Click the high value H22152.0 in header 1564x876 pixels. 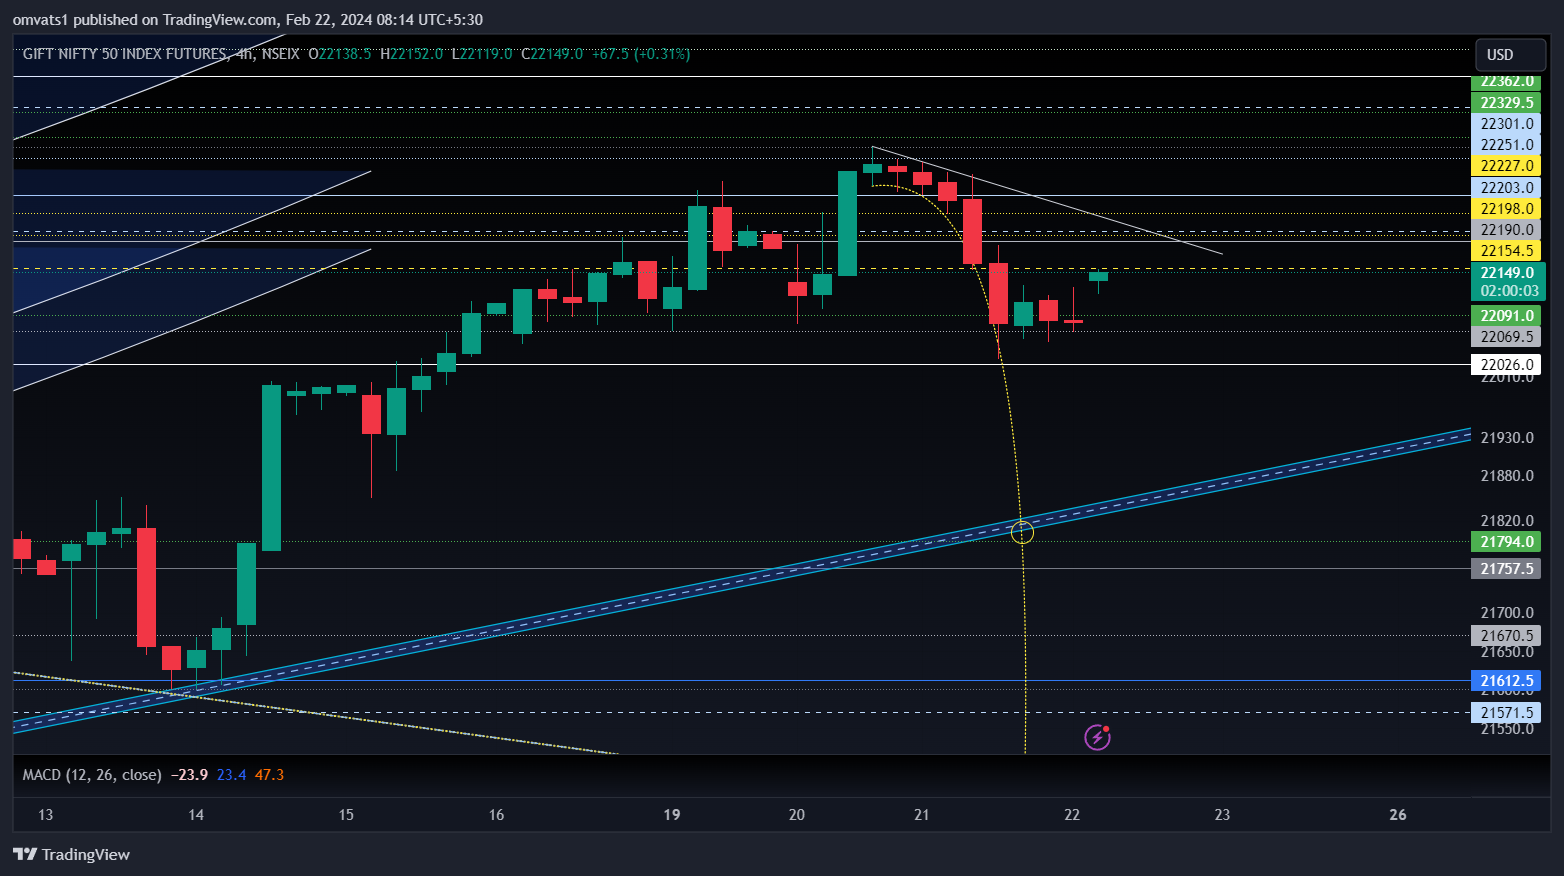point(411,54)
